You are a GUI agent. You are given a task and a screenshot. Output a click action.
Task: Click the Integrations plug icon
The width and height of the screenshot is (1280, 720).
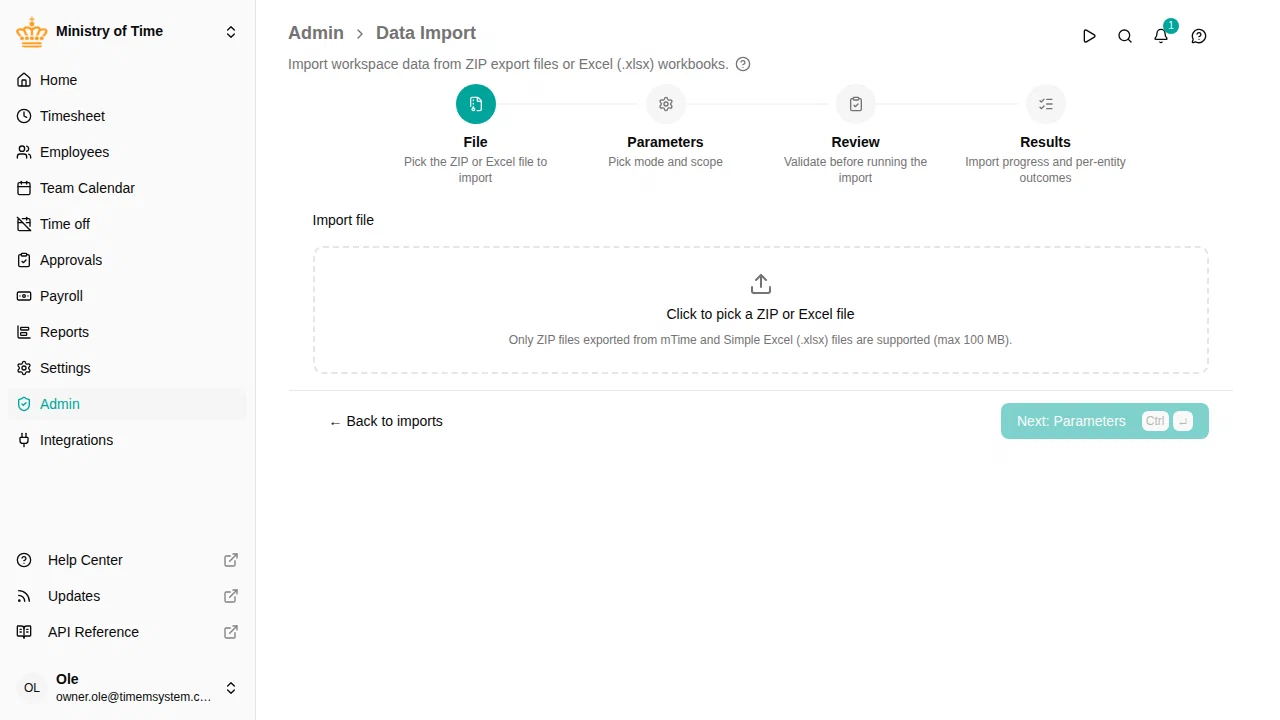point(24,440)
